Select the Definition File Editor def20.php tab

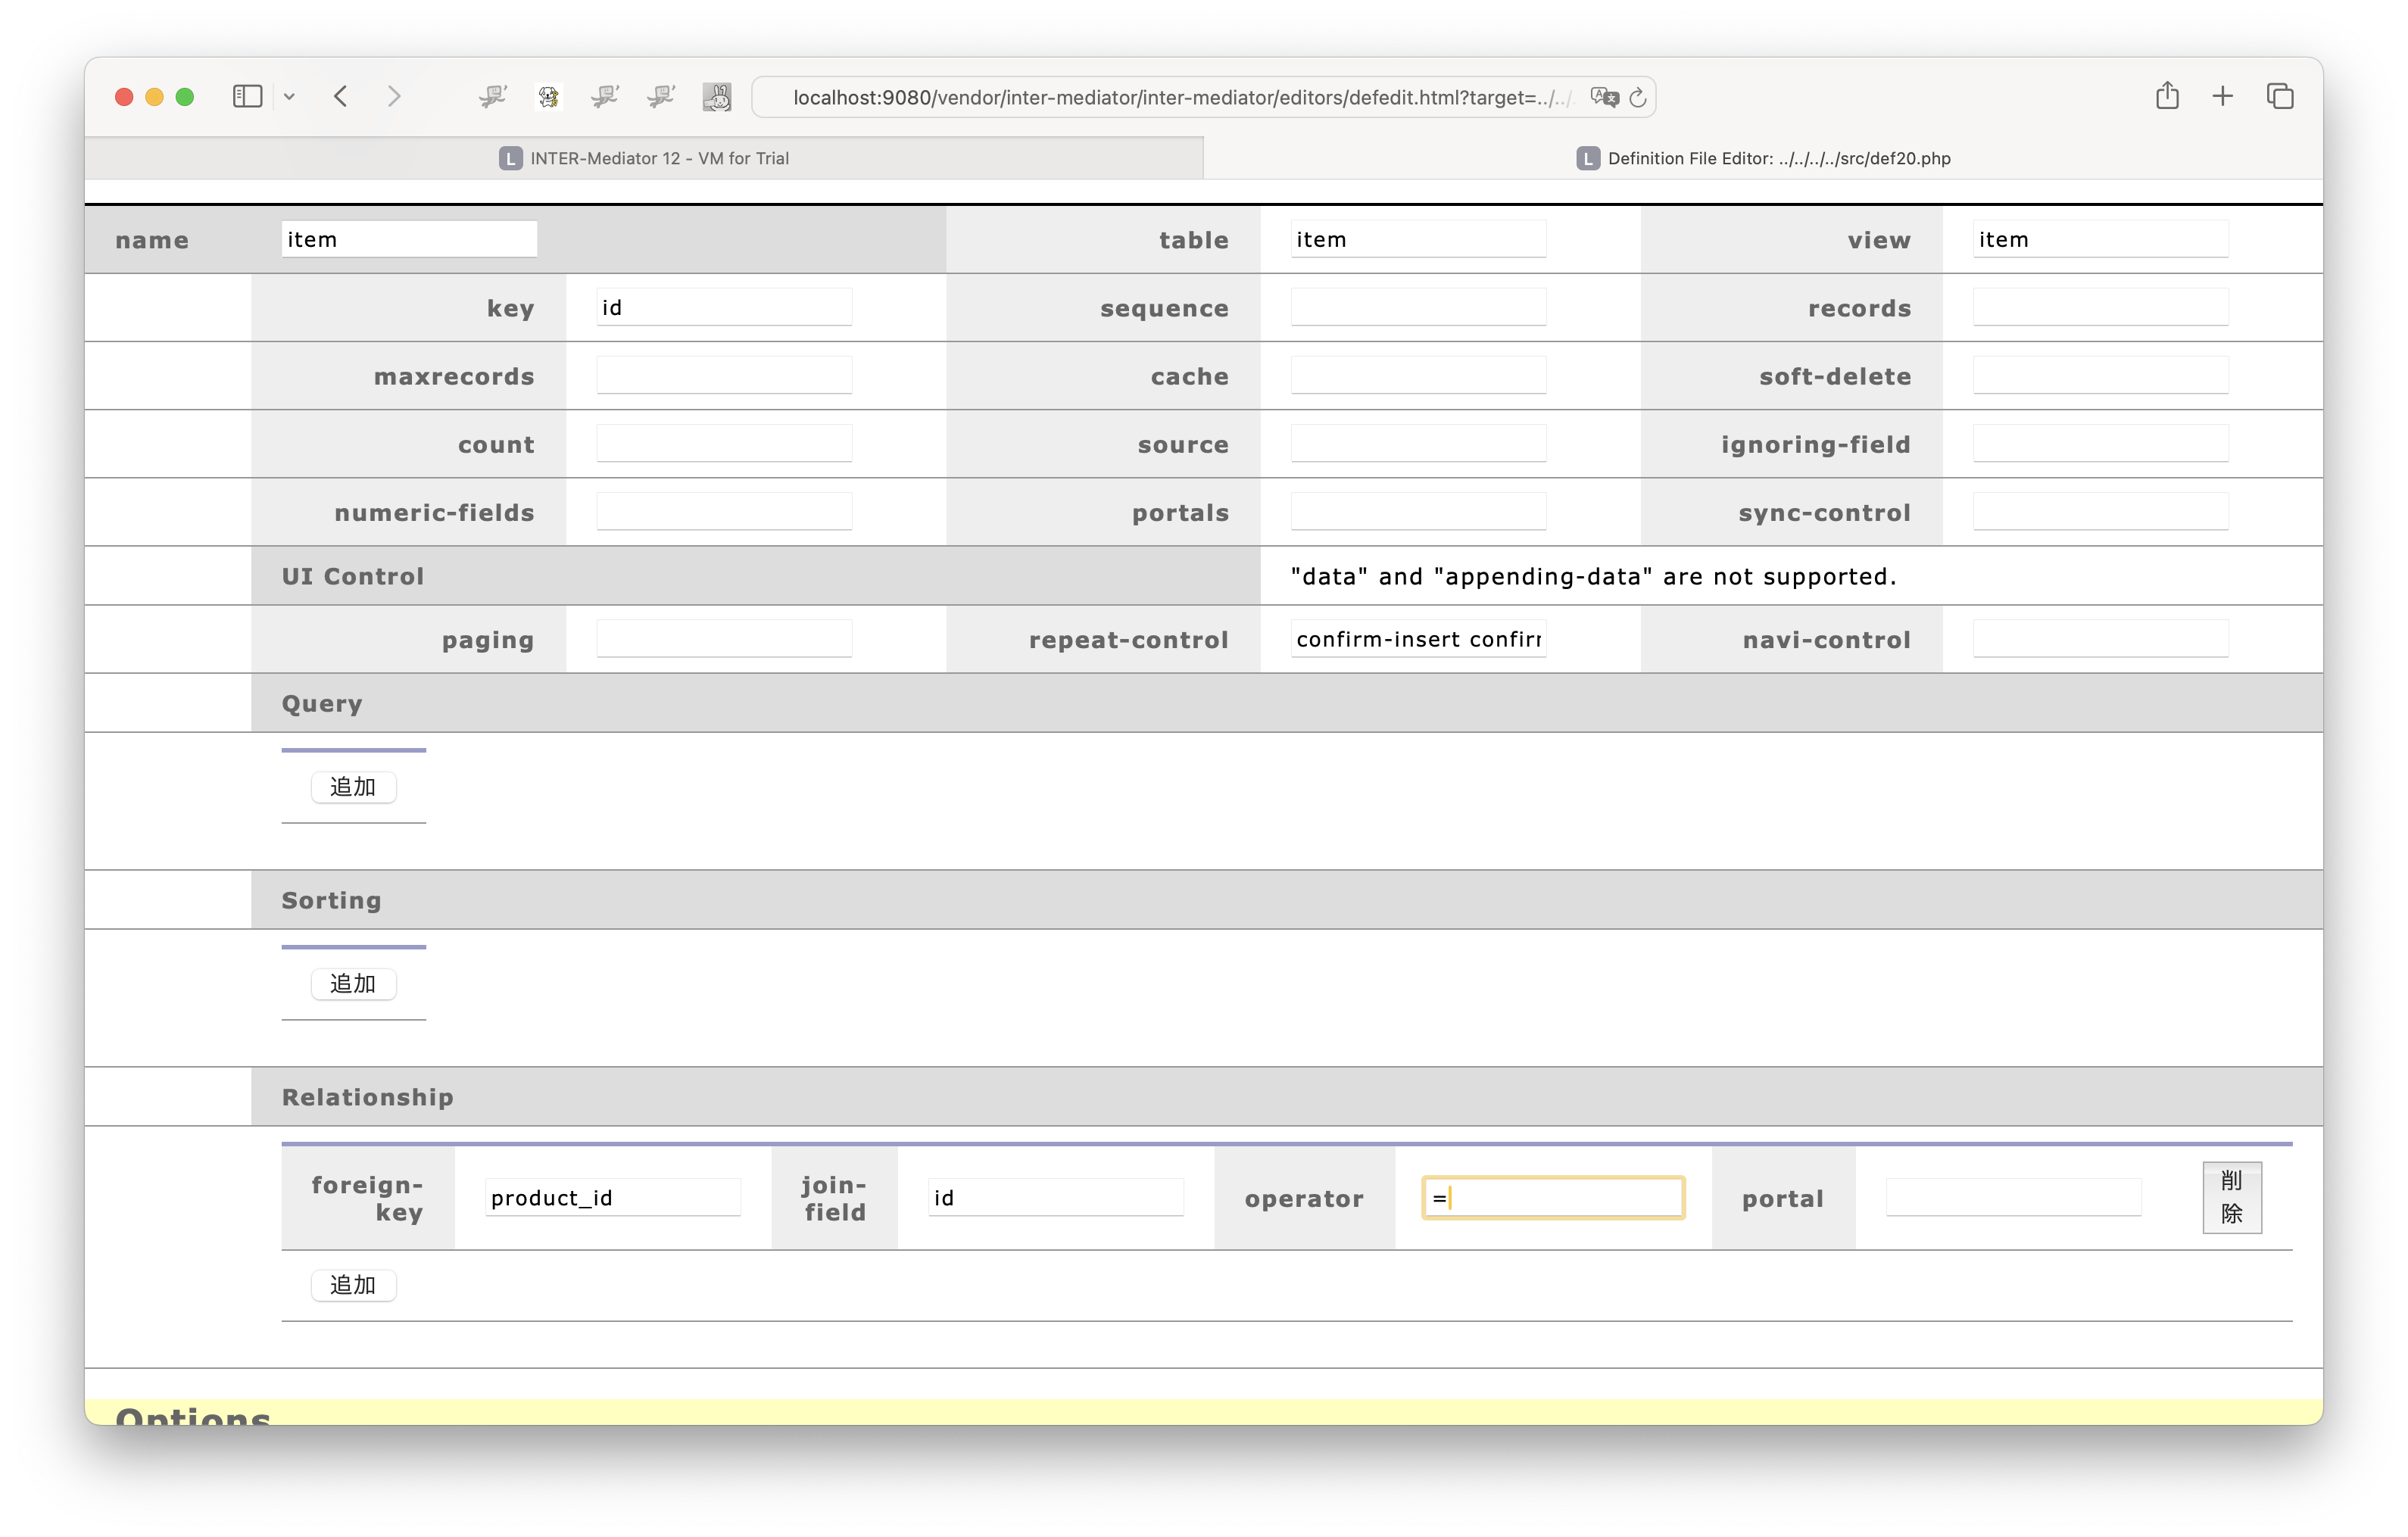pyautogui.click(x=1763, y=158)
